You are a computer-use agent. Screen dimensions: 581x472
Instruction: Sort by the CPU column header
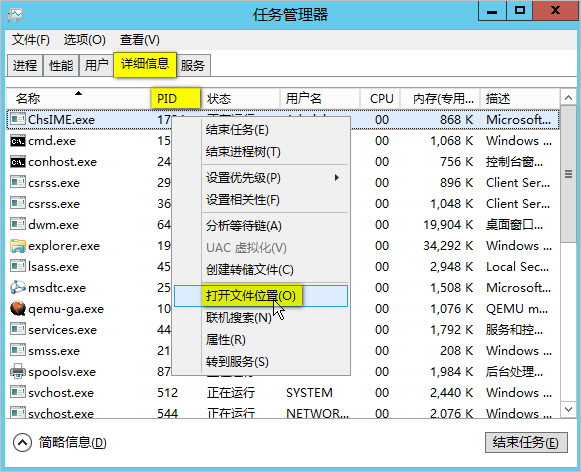click(381, 99)
